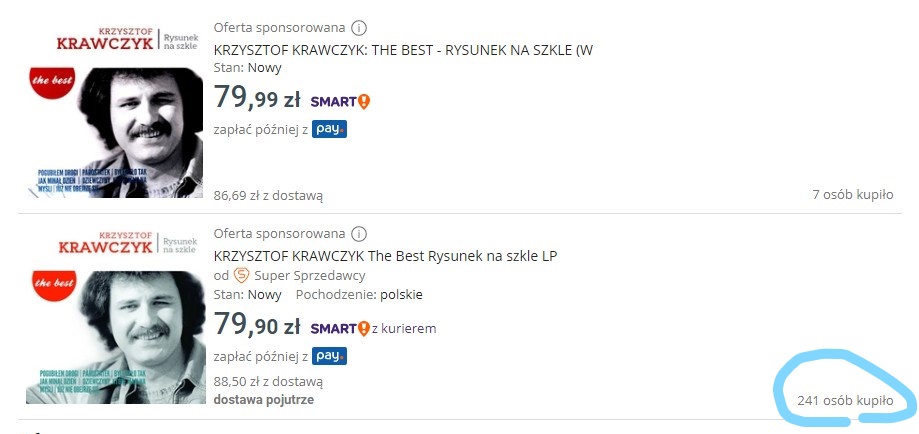This screenshot has height=434, width=919.
Task: Click SMART! badge beside 79,99 zł price
Action: pyautogui.click(x=340, y=101)
